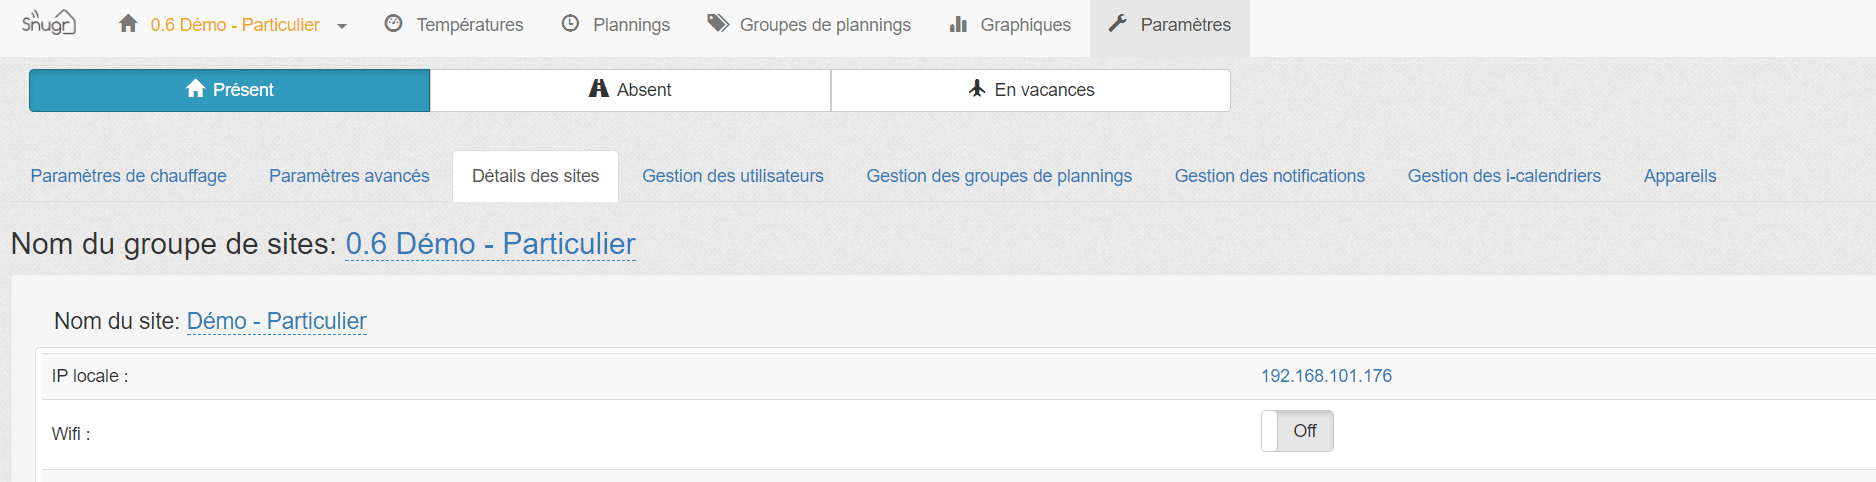Screen dimensions: 1876x482
Task: Click the airplane icon in En vacances
Action: click(977, 88)
